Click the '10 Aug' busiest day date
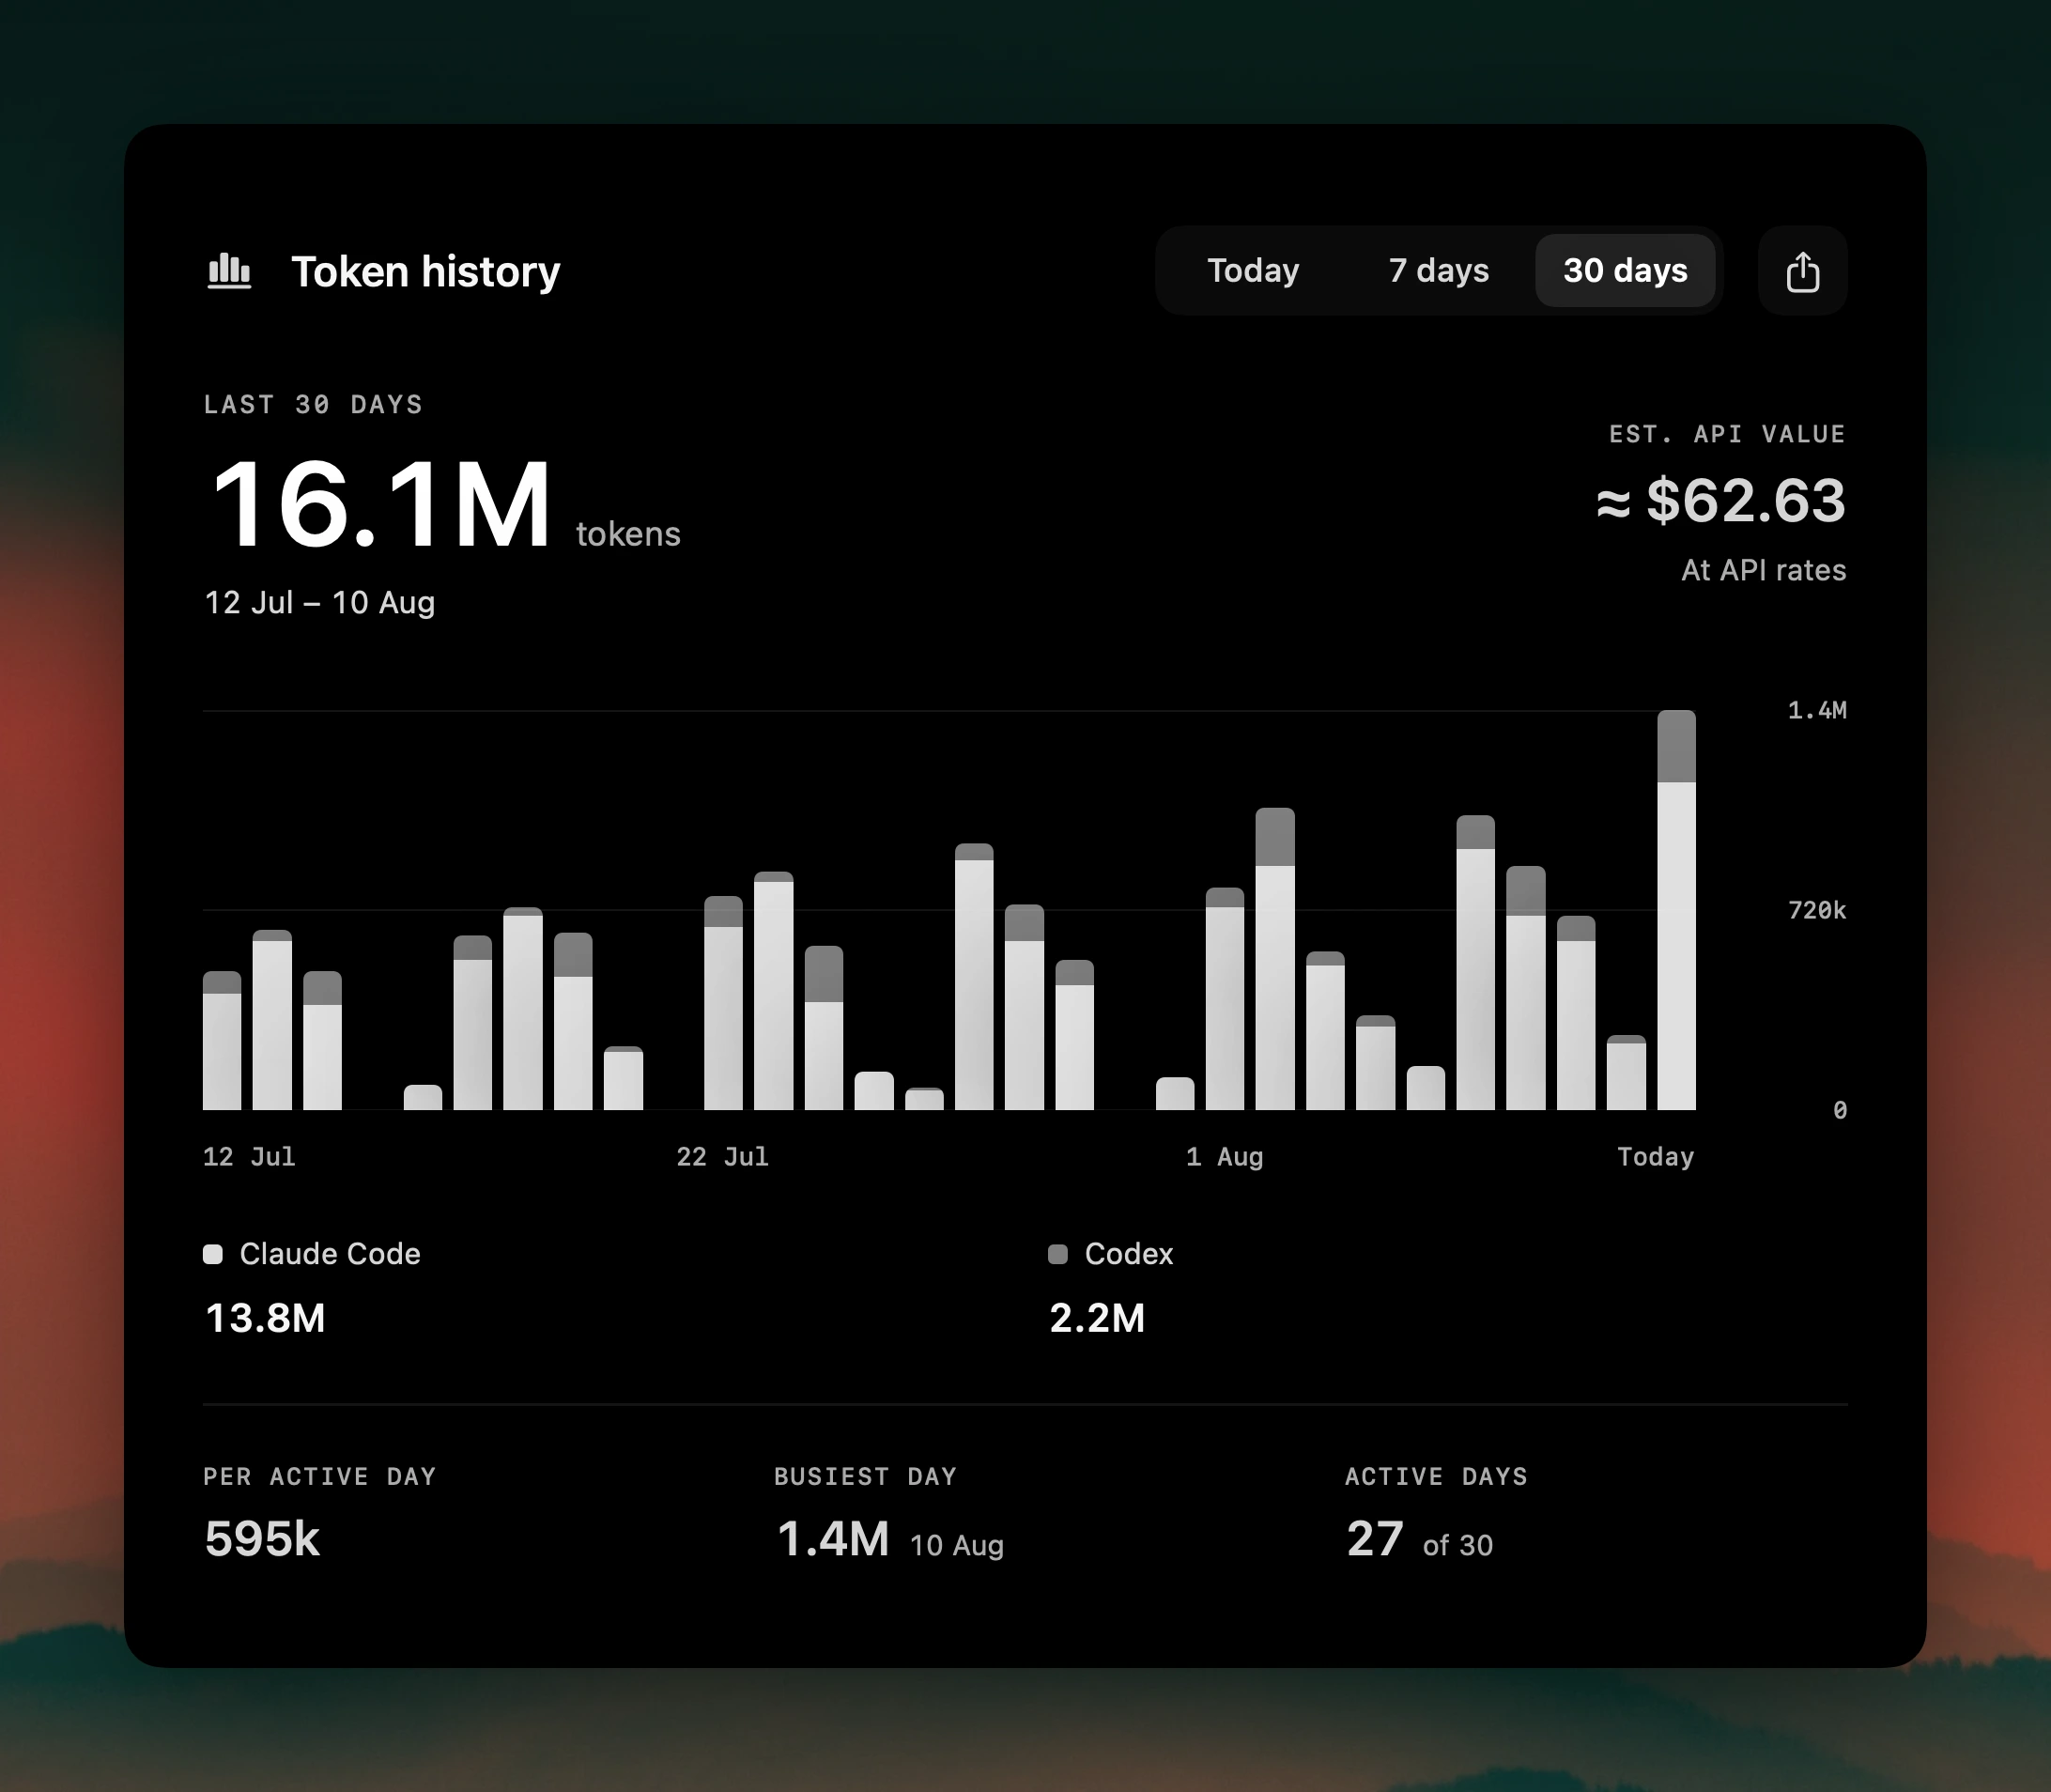Image resolution: width=2051 pixels, height=1792 pixels. pos(957,1545)
